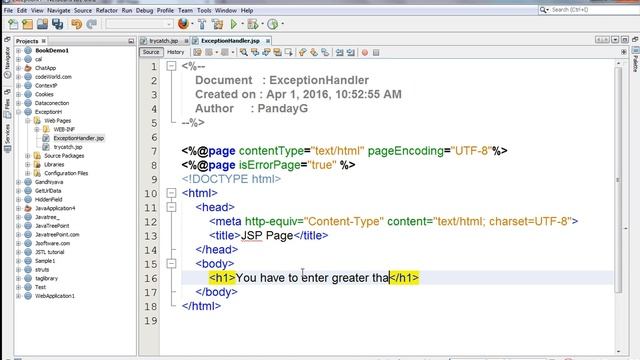Click the New Project toolbar icon
The image size is (640, 360).
tap(27, 24)
